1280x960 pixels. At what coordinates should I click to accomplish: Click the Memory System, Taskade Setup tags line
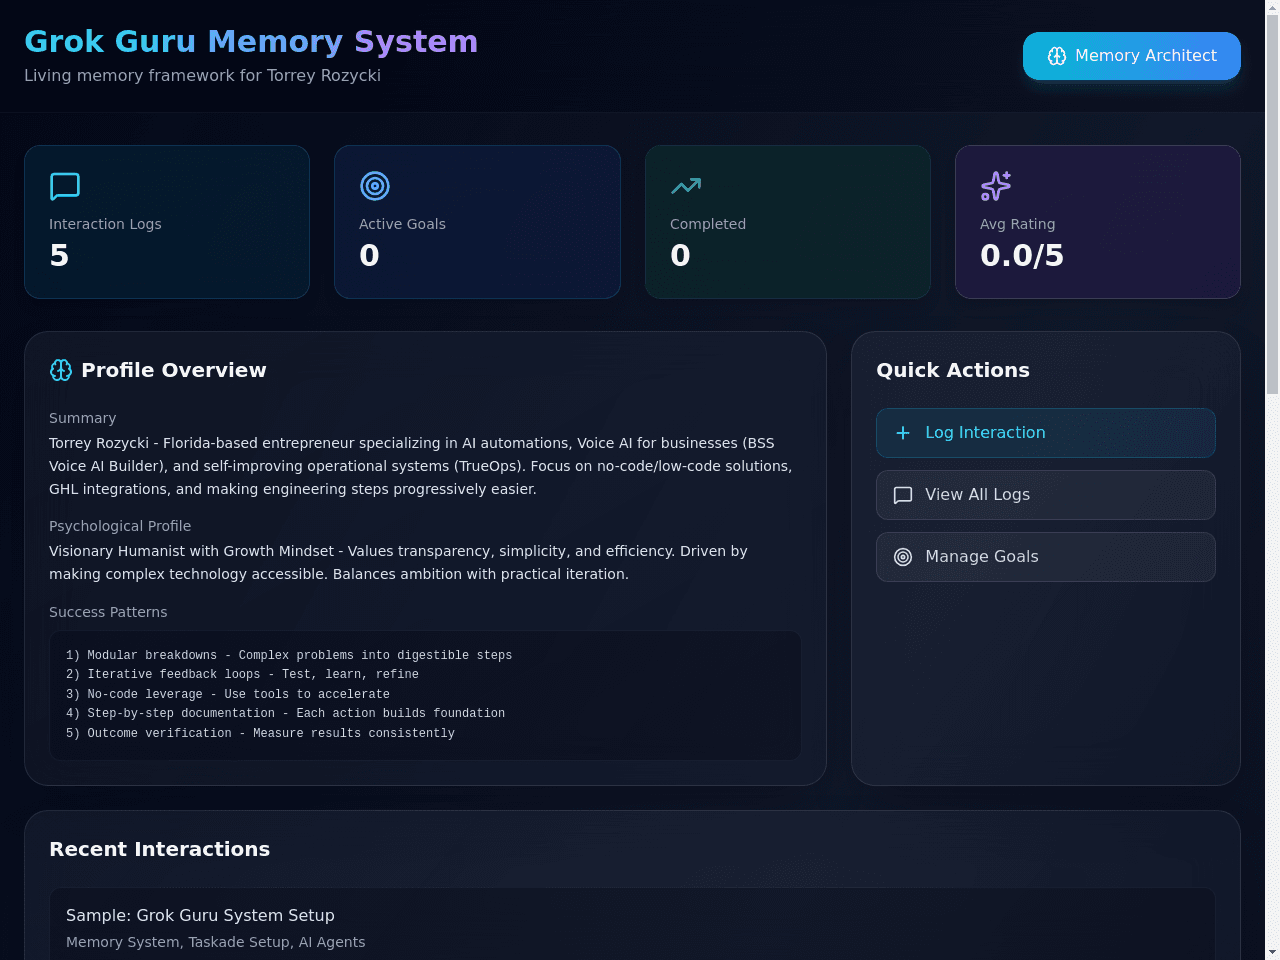215,942
